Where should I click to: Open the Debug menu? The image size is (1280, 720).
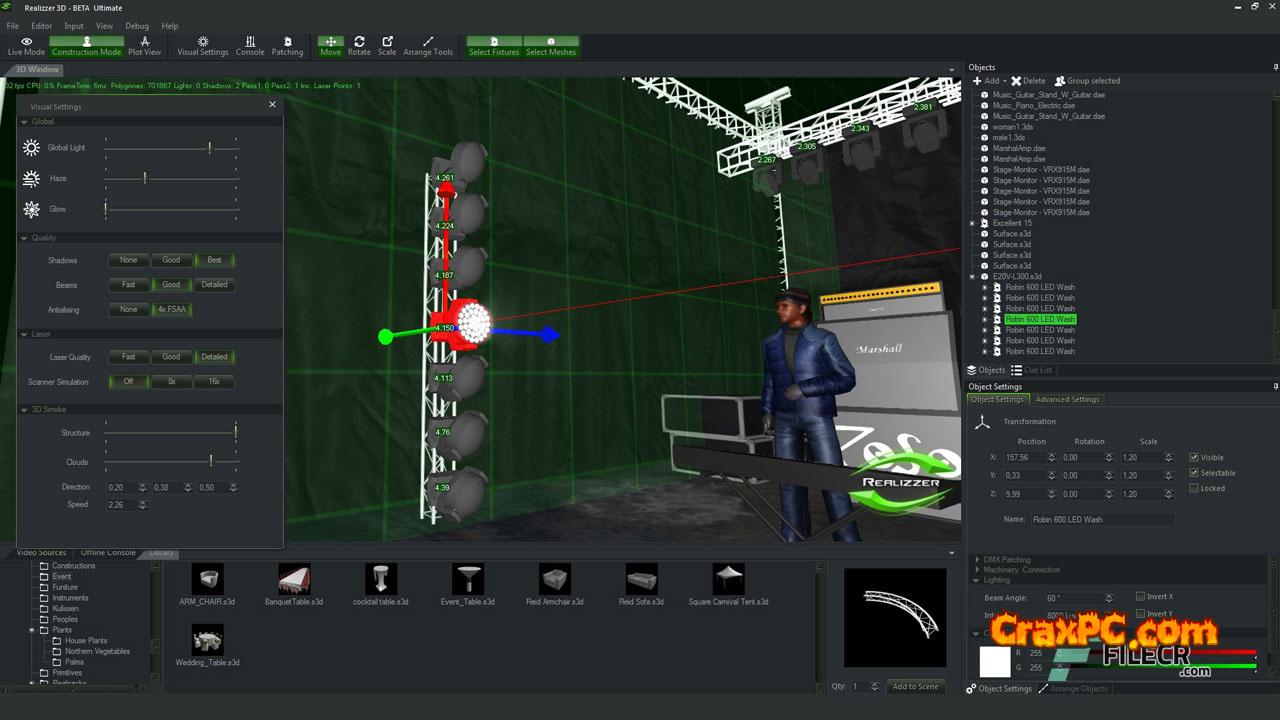point(137,26)
